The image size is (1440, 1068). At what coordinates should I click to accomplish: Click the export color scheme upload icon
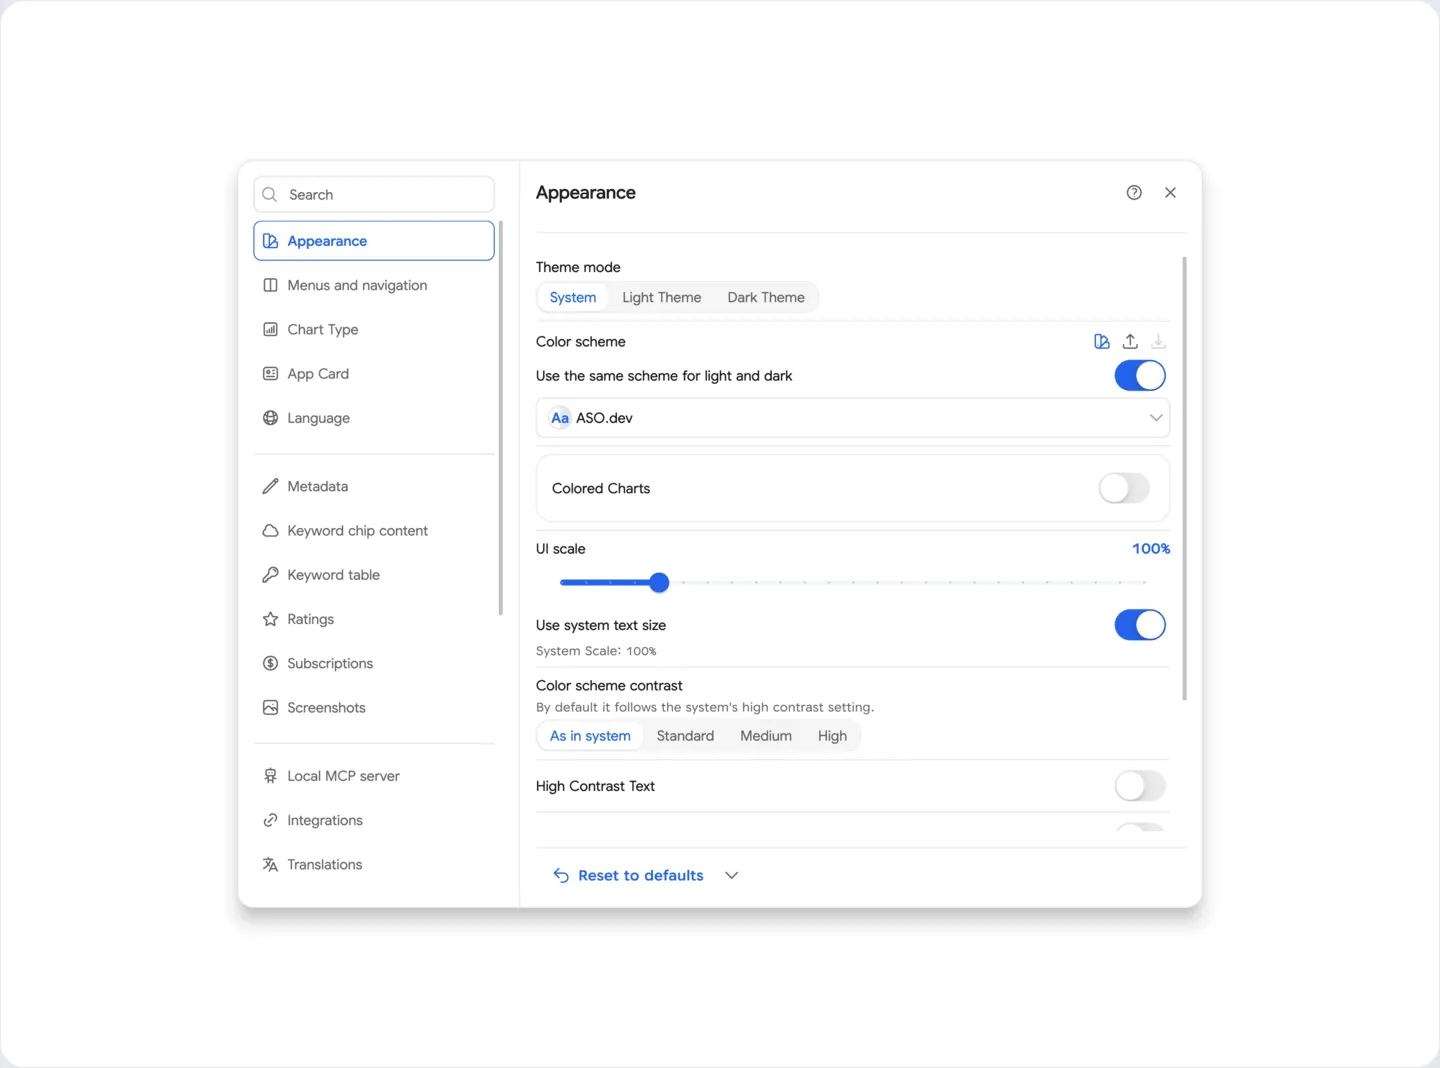pyautogui.click(x=1130, y=342)
